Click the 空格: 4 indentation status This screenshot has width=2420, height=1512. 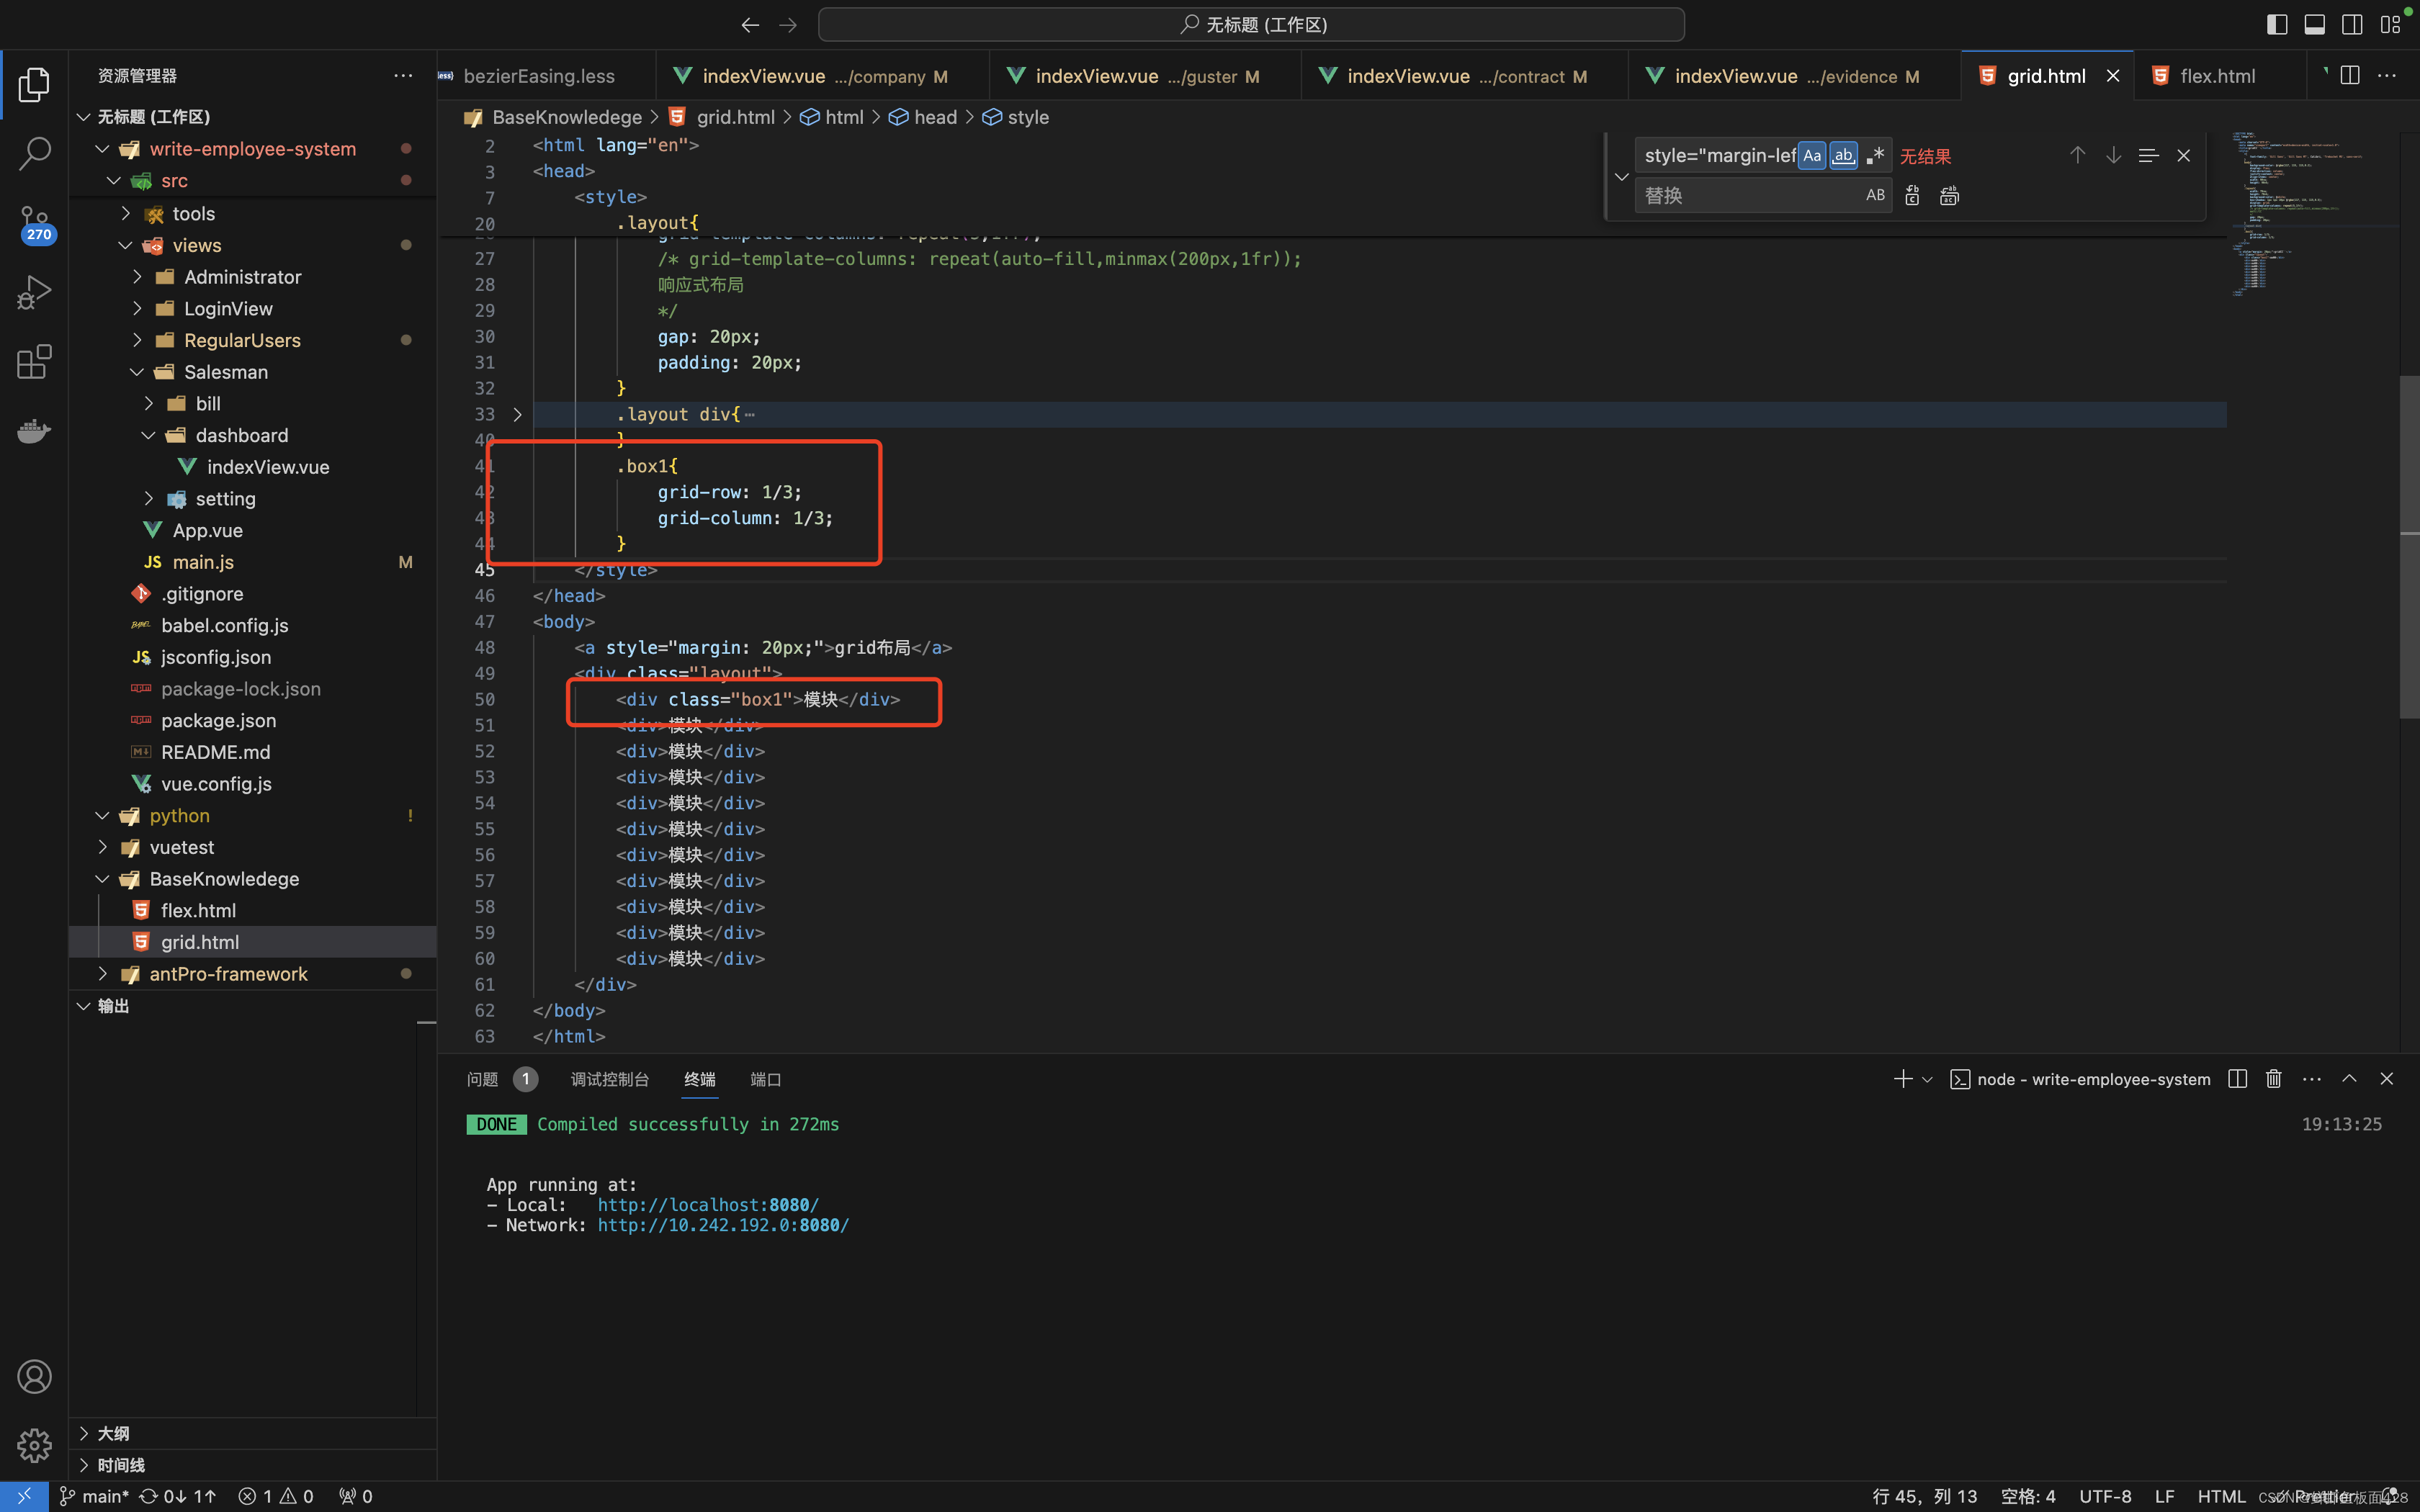coord(2027,1496)
